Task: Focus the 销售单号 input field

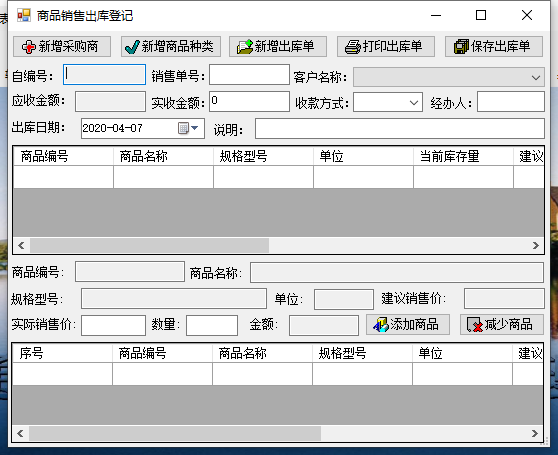Action: [249, 75]
